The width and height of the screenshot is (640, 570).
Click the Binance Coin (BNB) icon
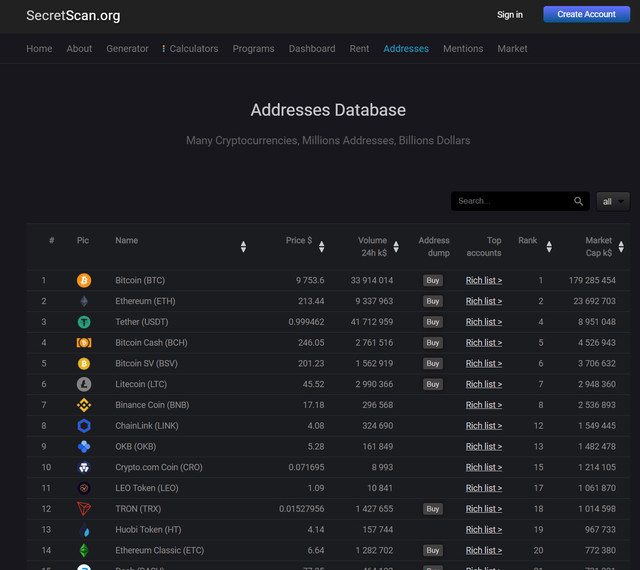(84, 405)
